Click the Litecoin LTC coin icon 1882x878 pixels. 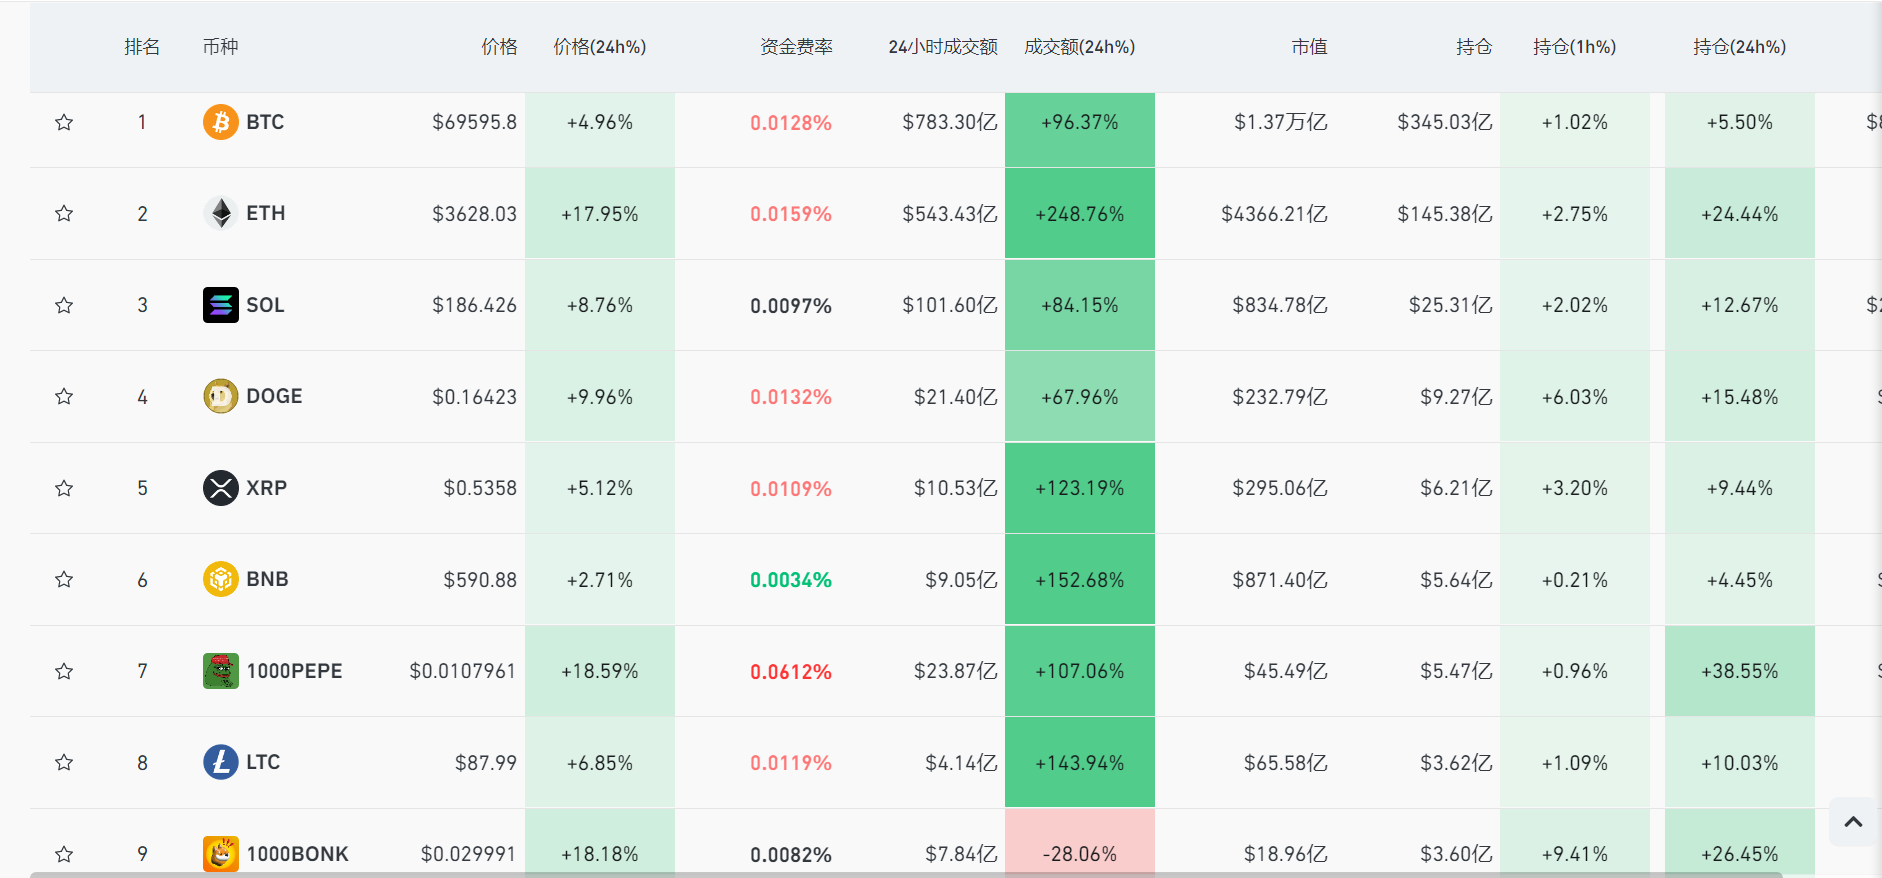pos(220,762)
